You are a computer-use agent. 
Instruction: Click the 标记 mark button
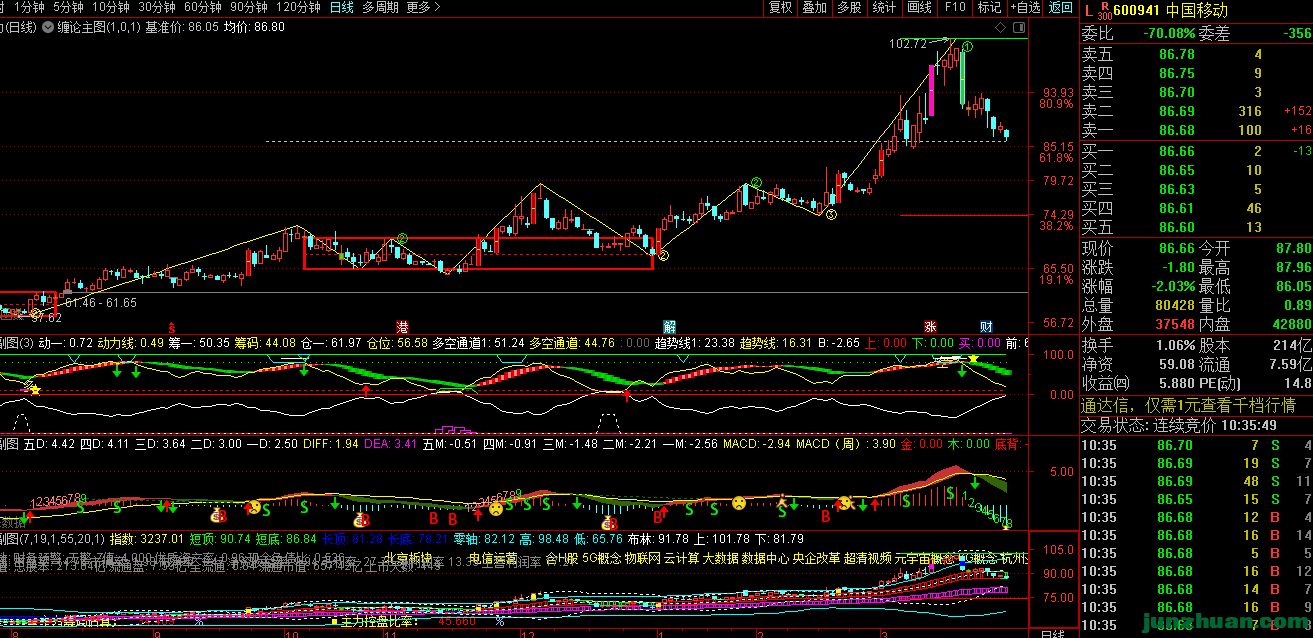[x=989, y=7]
